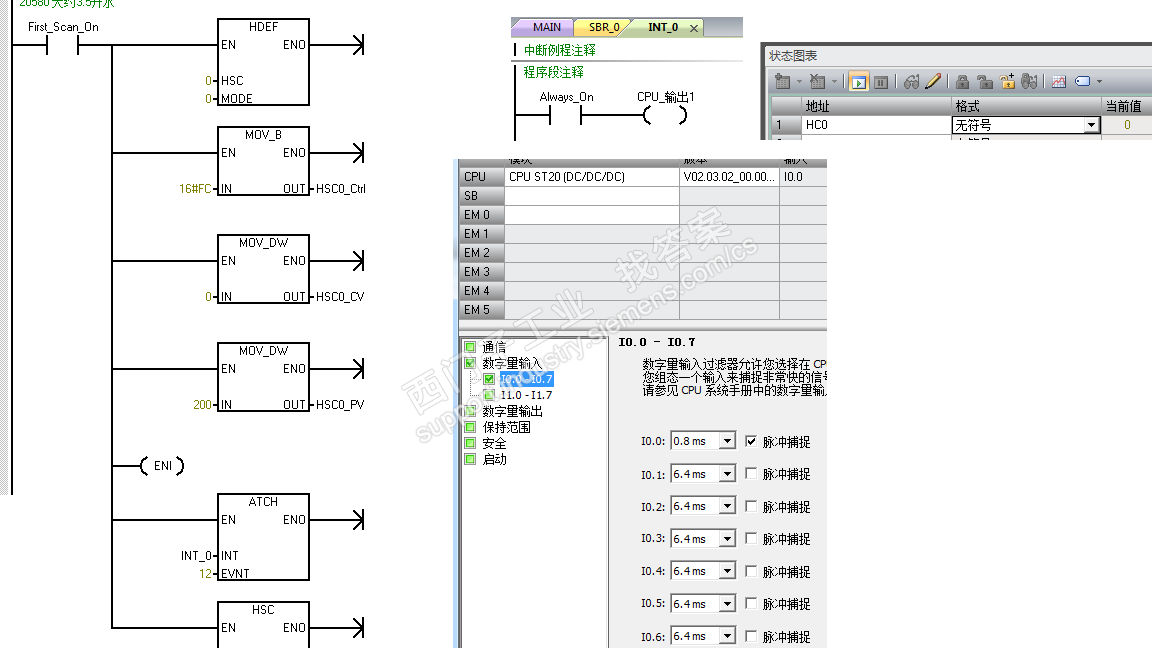Enable I0.3 脉冲捕捉 checkbox
1152x648 pixels.
click(751, 539)
